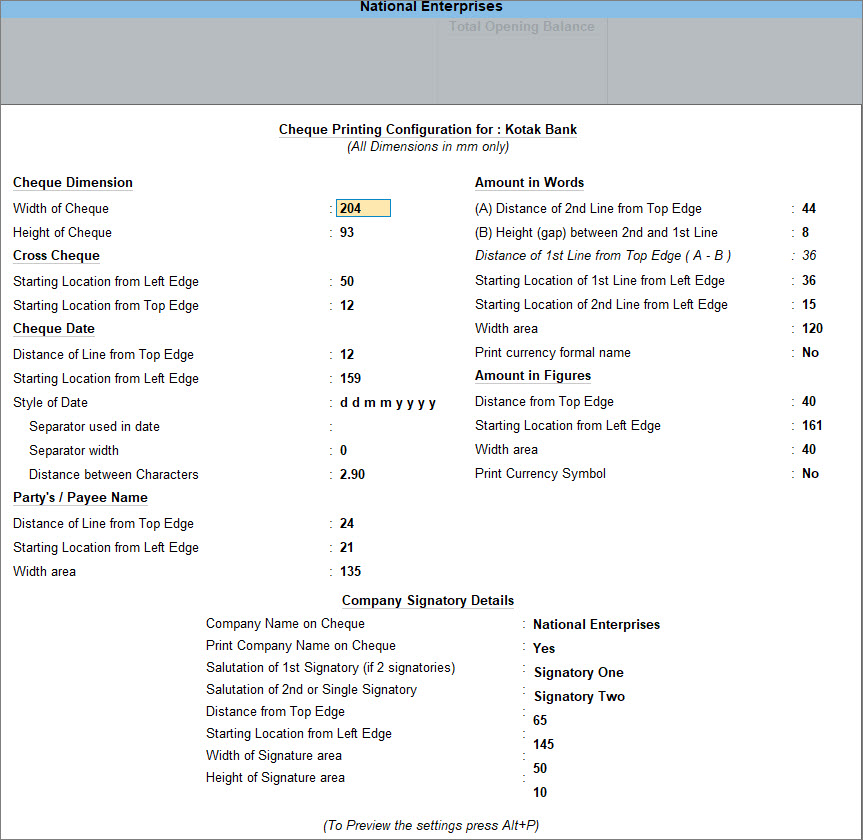863x840 pixels.
Task: Click the Style of Date label
Action: [x=50, y=403]
